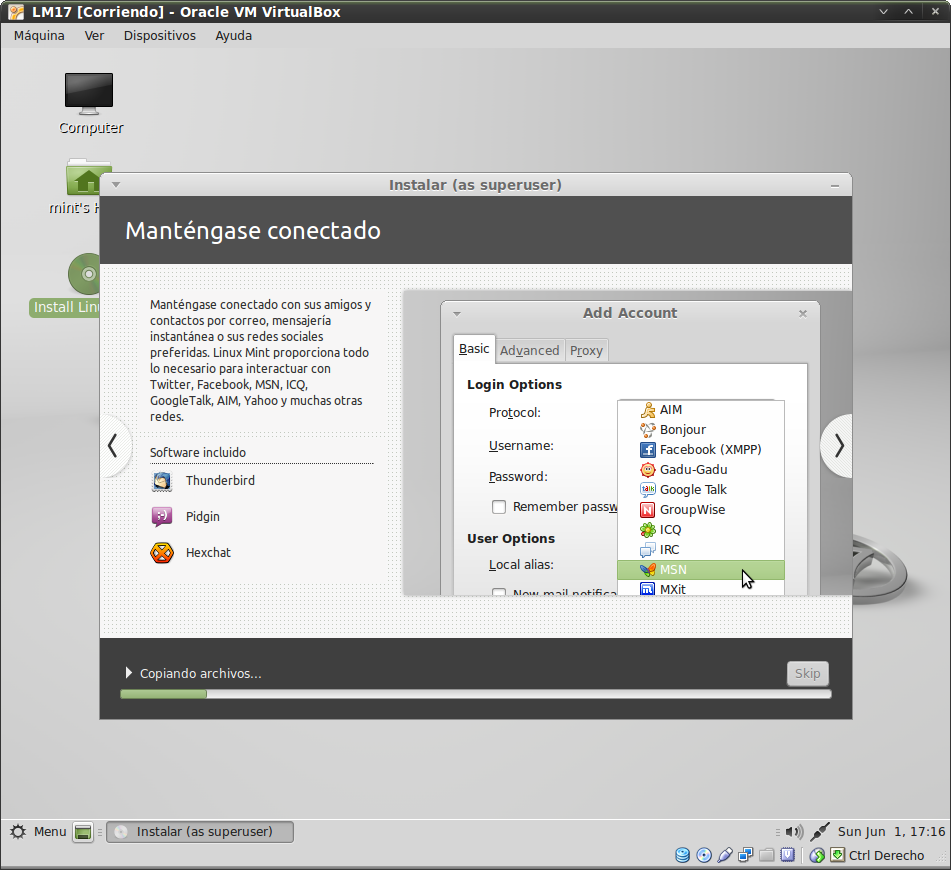951x870 pixels.
Task: Expand the Copiando archivos details triangle
Action: pos(129,673)
